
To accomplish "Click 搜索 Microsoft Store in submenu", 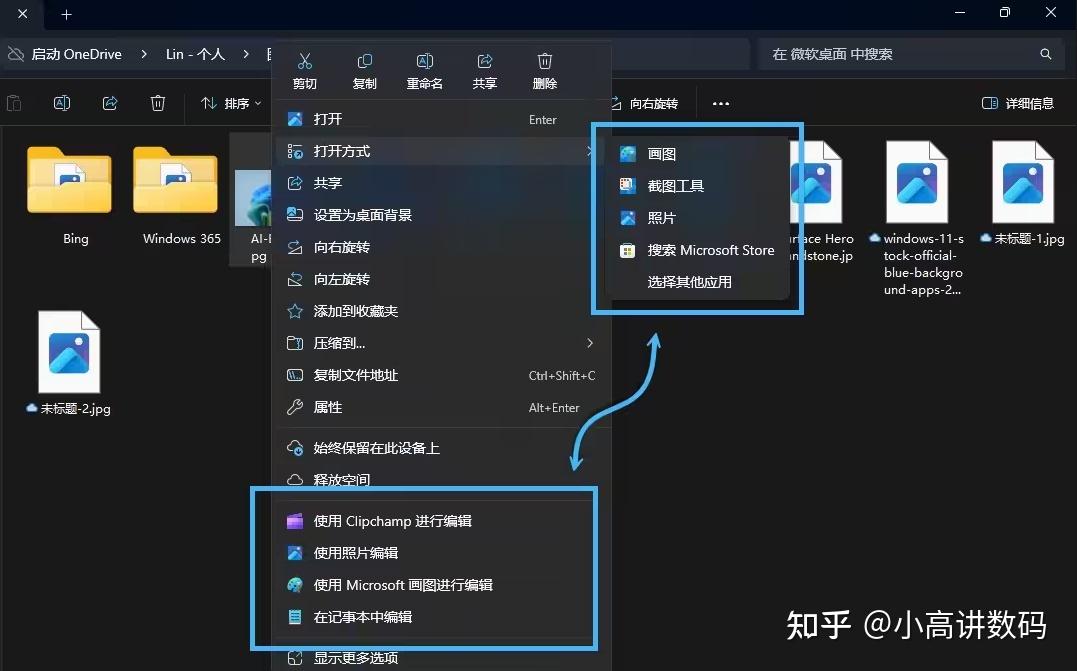I will pyautogui.click(x=698, y=250).
